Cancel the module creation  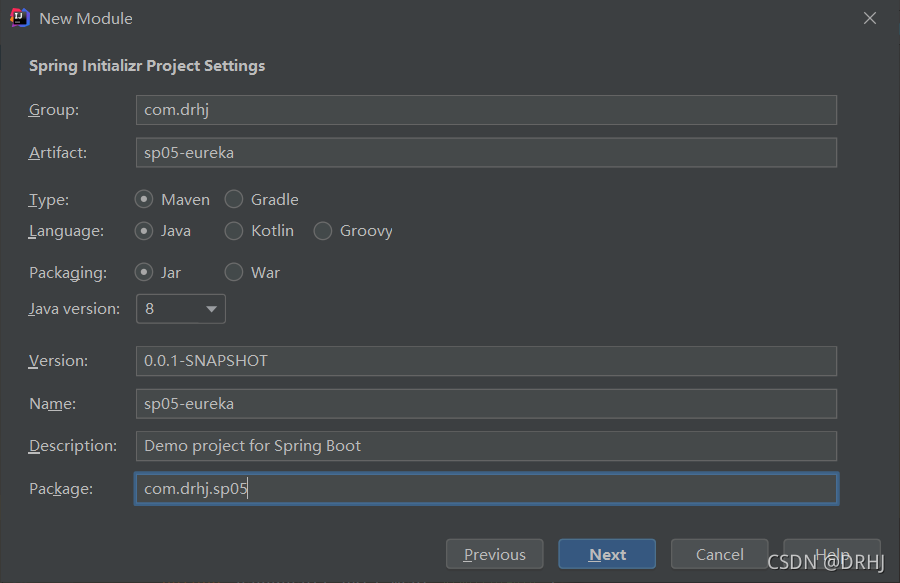(x=719, y=554)
